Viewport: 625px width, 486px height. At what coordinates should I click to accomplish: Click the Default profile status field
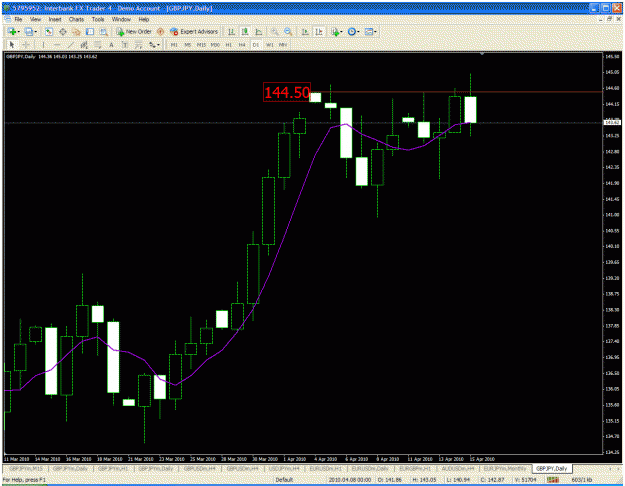284,480
